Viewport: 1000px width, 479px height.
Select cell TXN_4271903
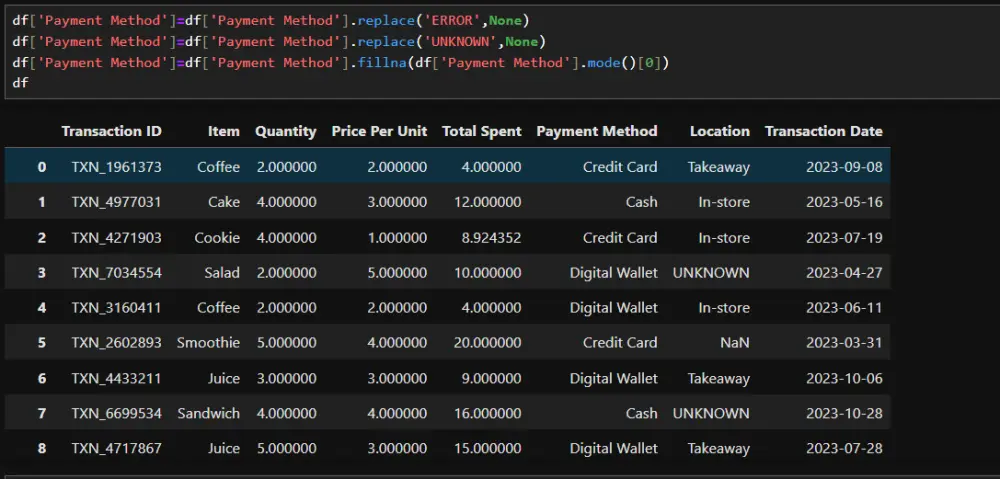pos(117,238)
